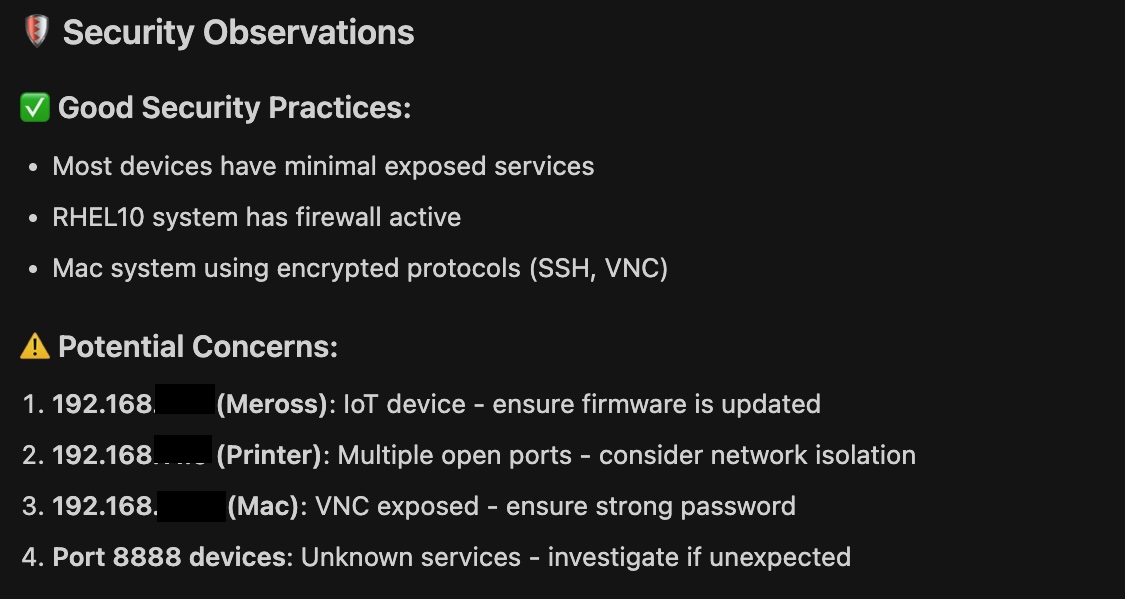Click the Security Observations heading text

coord(238,33)
